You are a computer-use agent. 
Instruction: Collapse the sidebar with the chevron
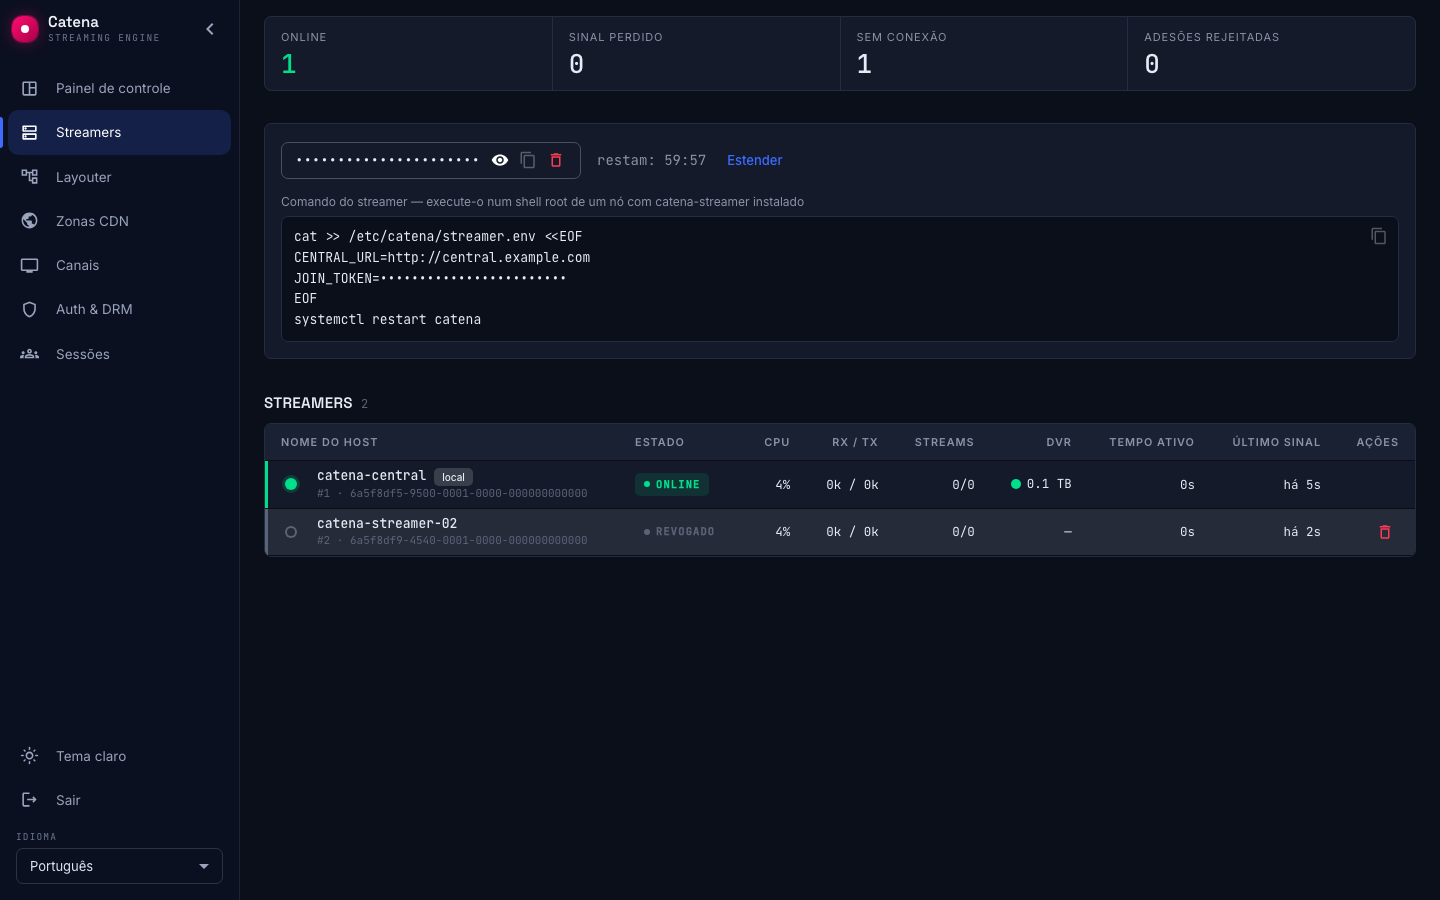click(210, 29)
